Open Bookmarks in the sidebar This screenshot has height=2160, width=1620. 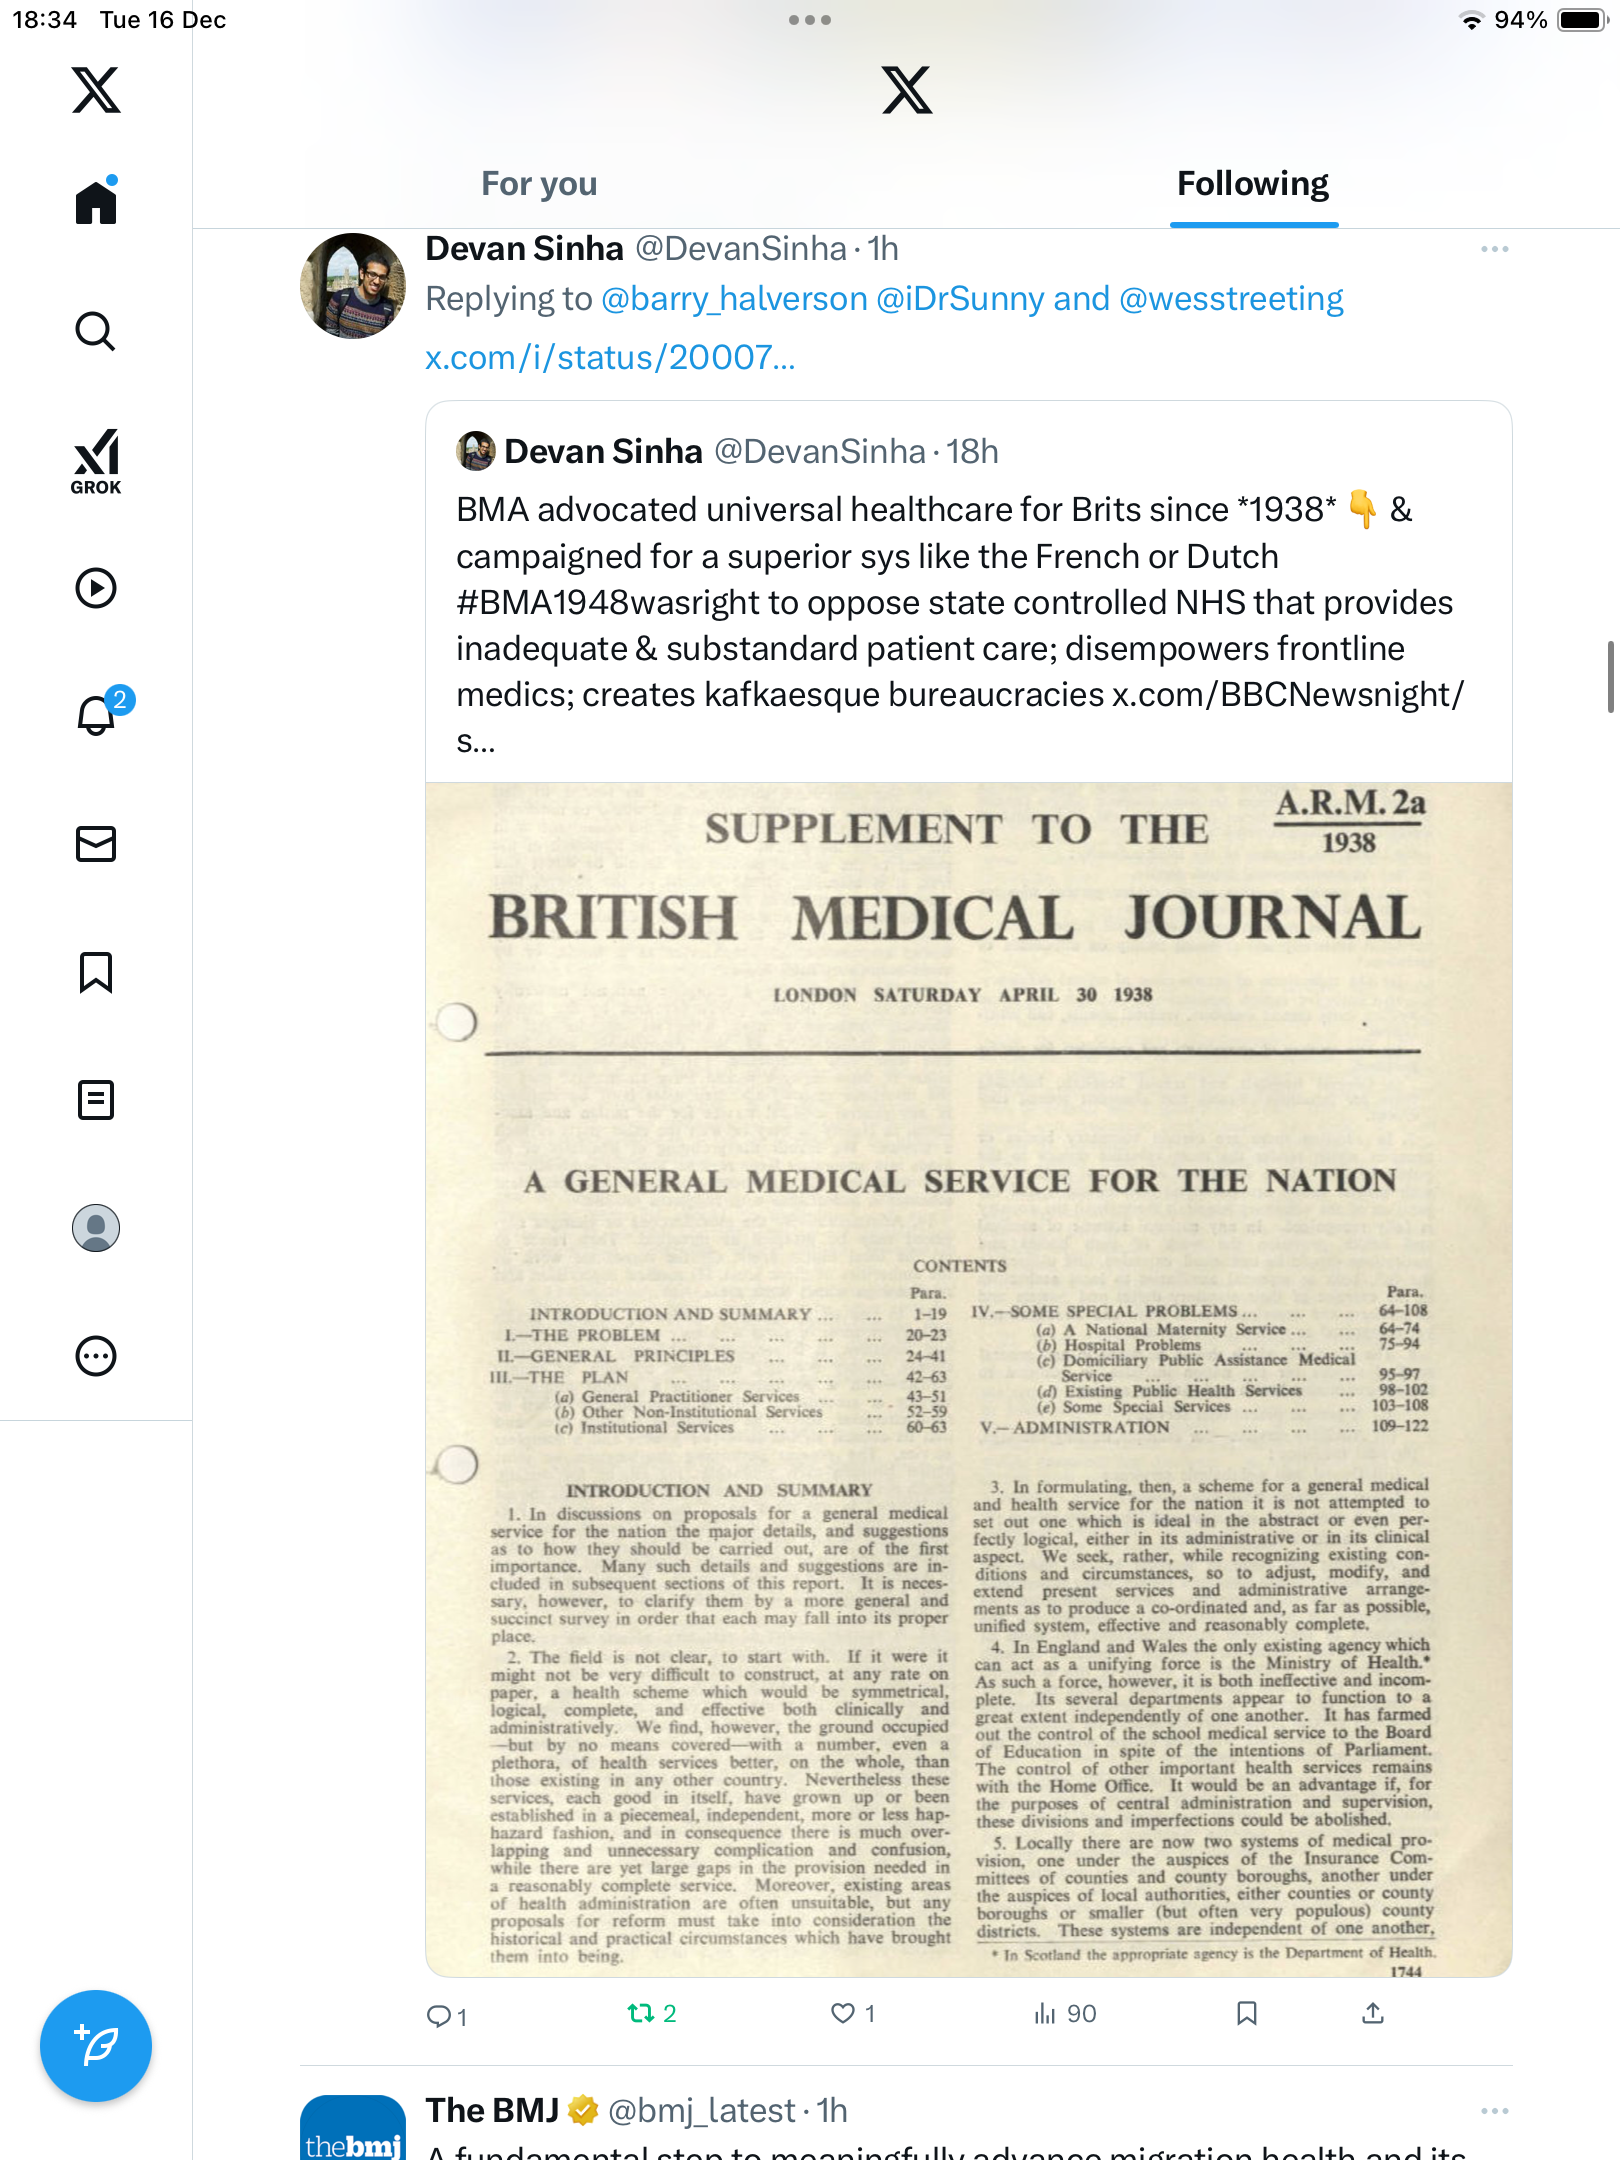pos(96,972)
